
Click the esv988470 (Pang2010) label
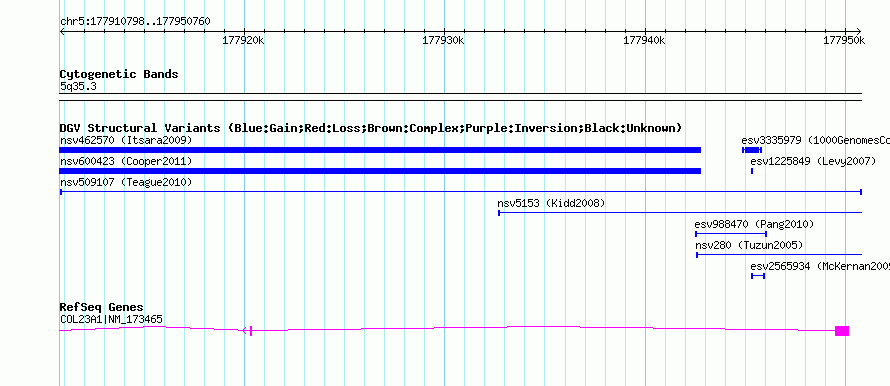[754, 224]
